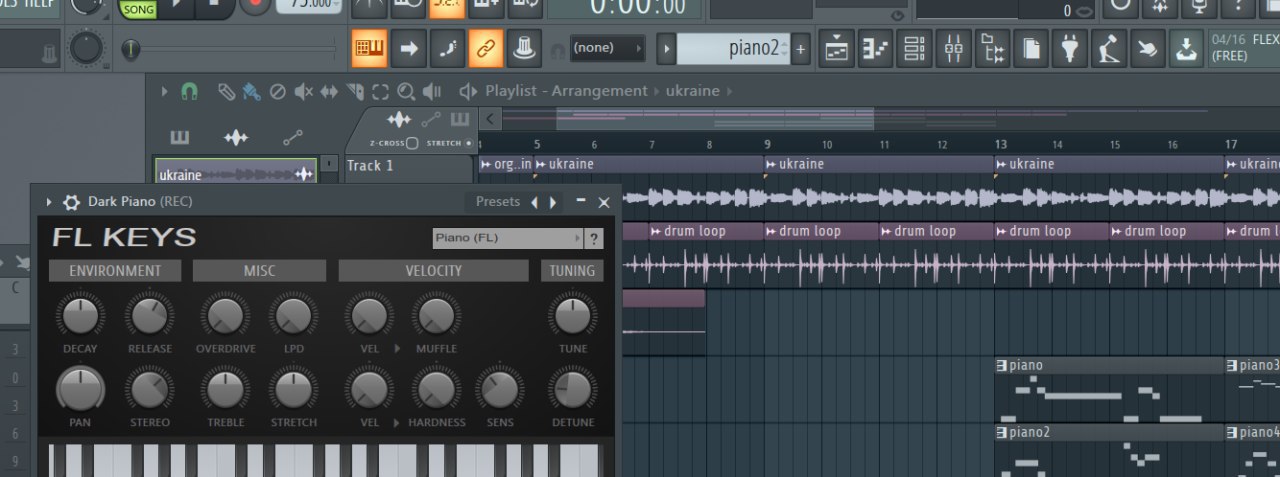Toggle link multilink to controllers chain icon
Screen dimensions: 1280x477
pyautogui.click(x=486, y=48)
